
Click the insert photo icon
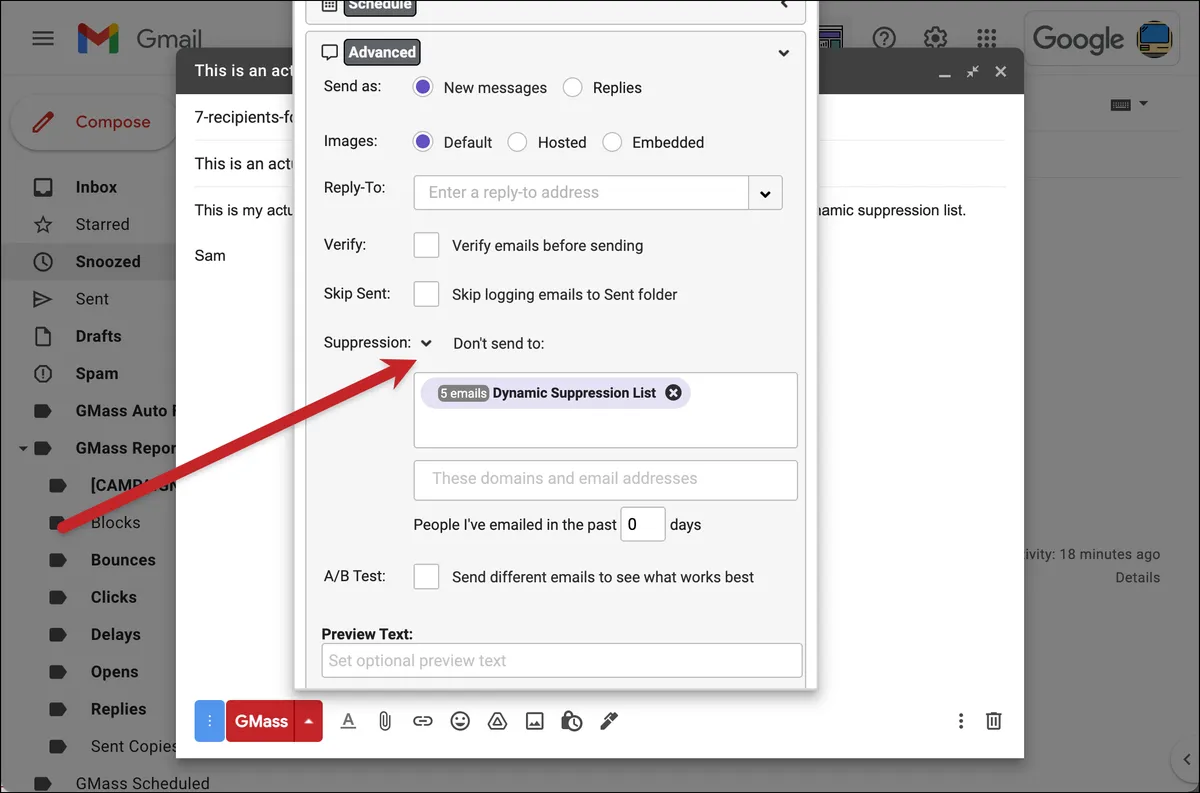pyautogui.click(x=535, y=721)
